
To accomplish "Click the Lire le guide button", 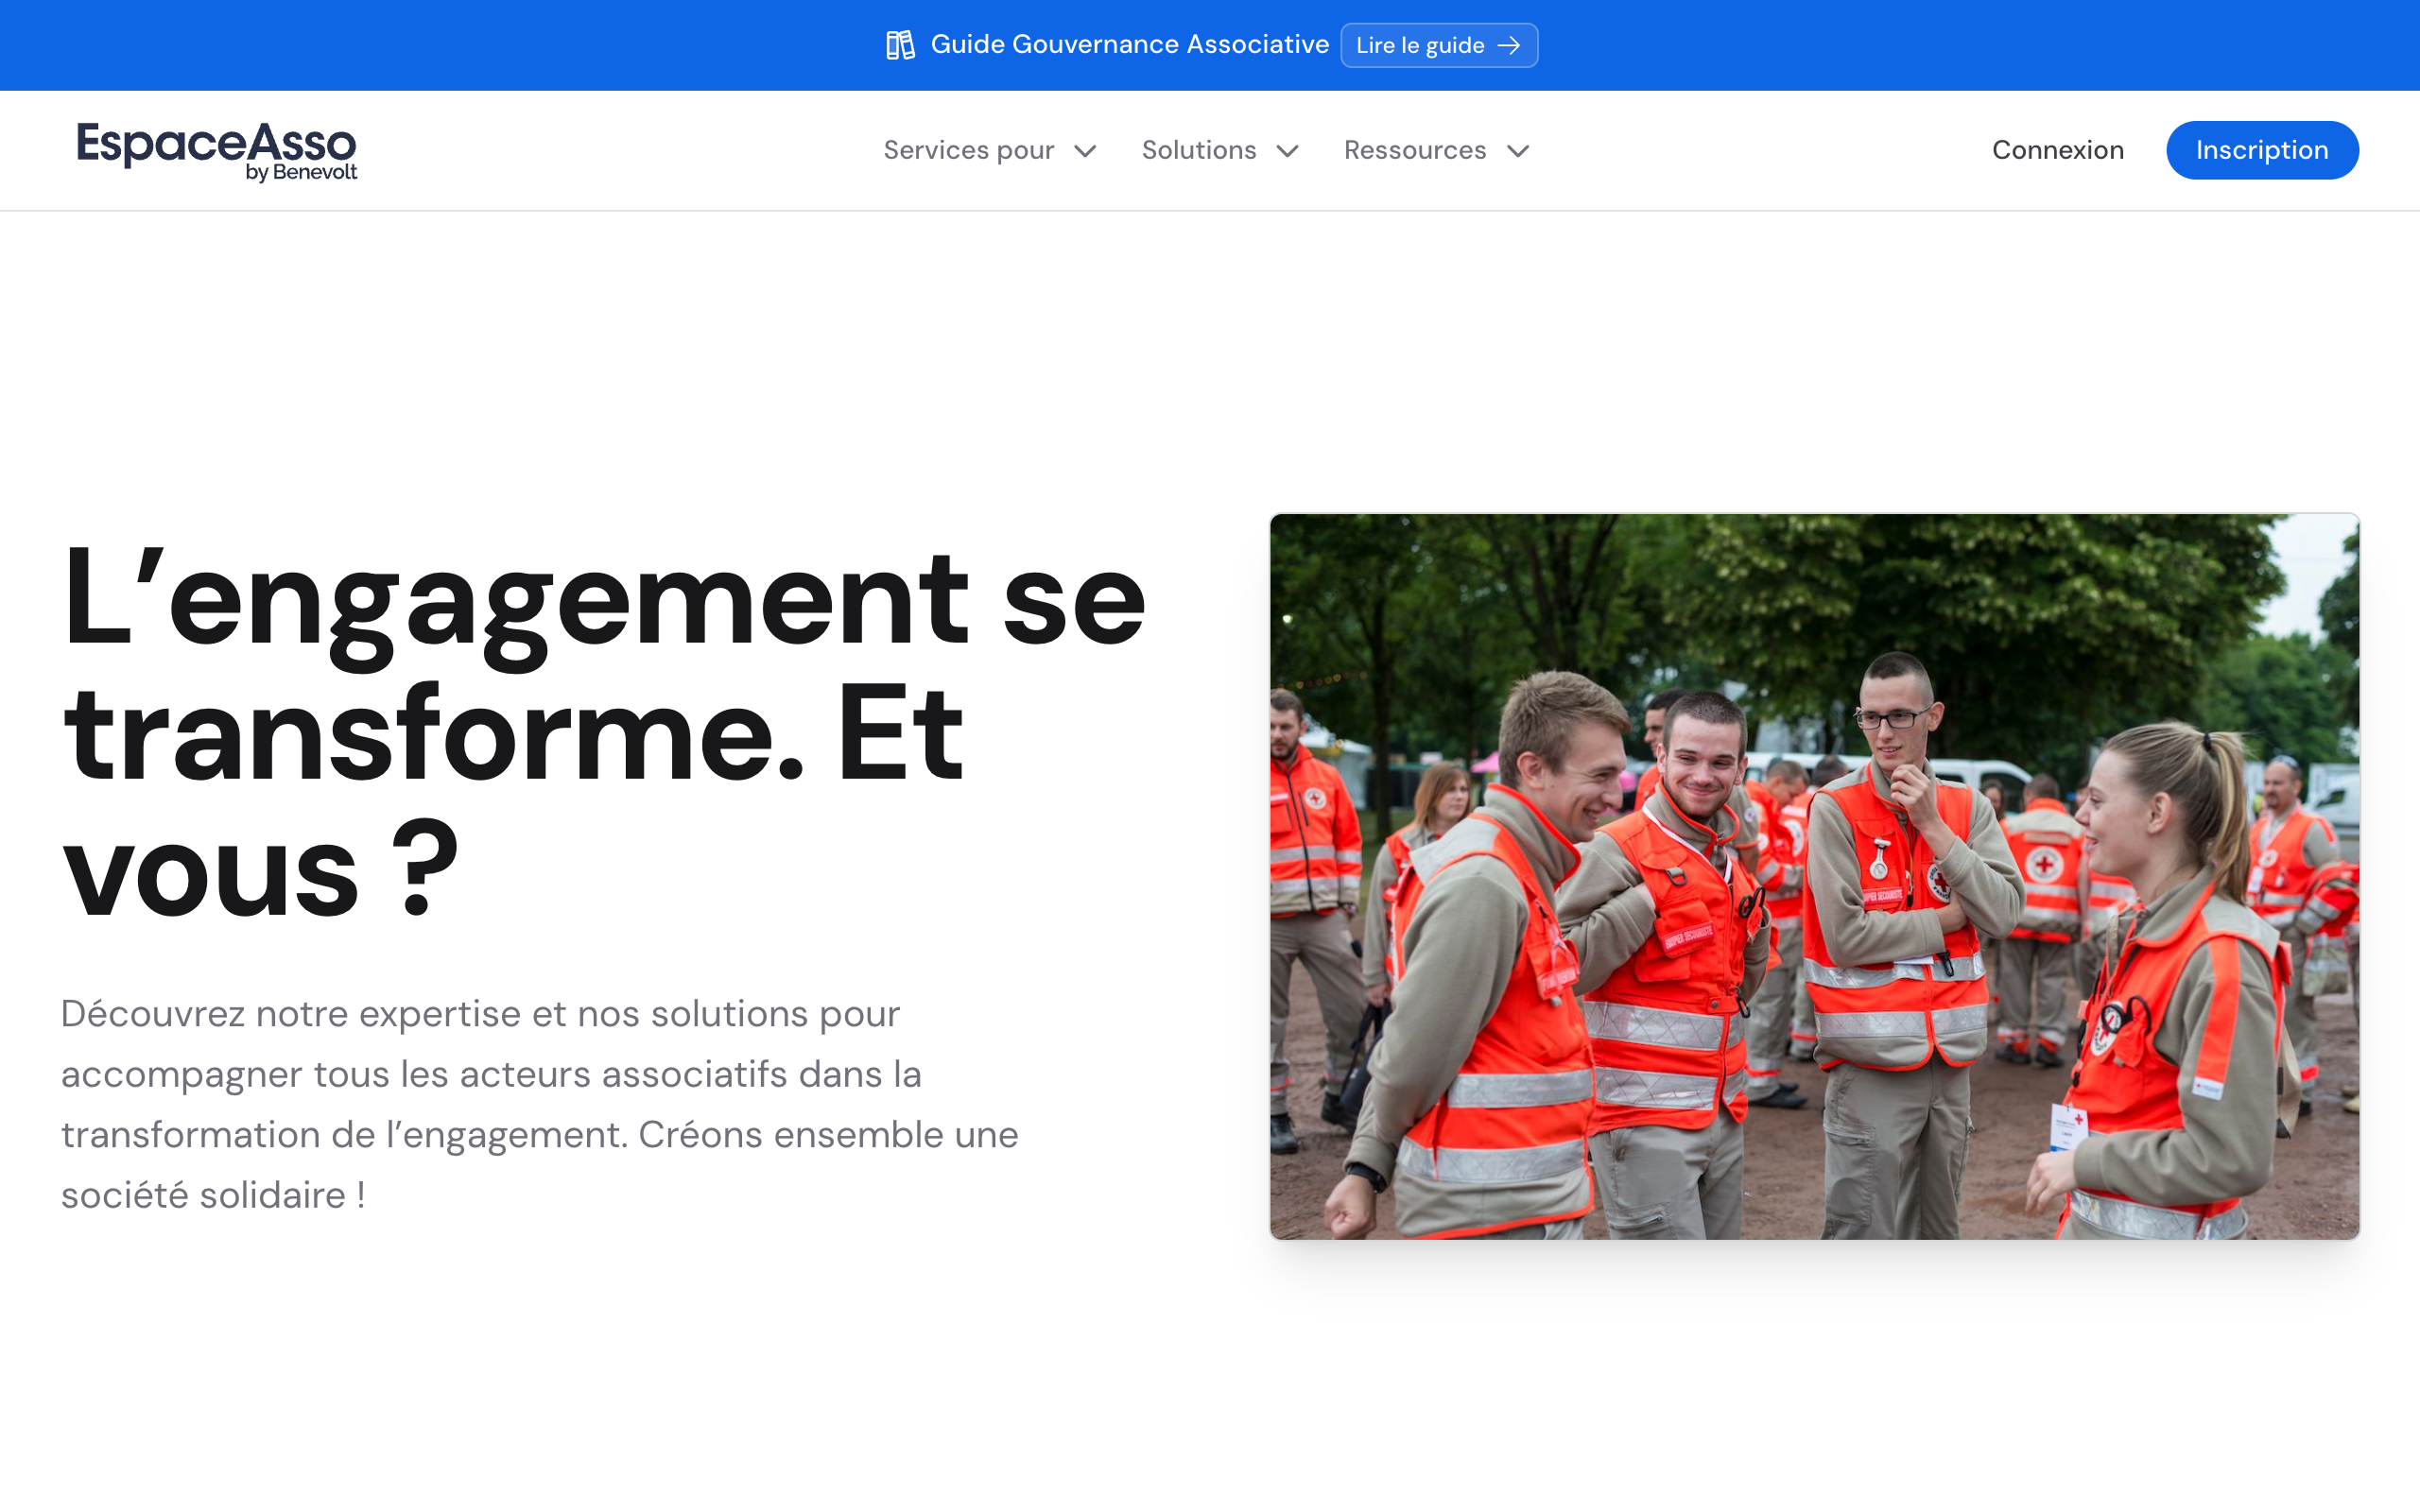I will tap(1420, 45).
